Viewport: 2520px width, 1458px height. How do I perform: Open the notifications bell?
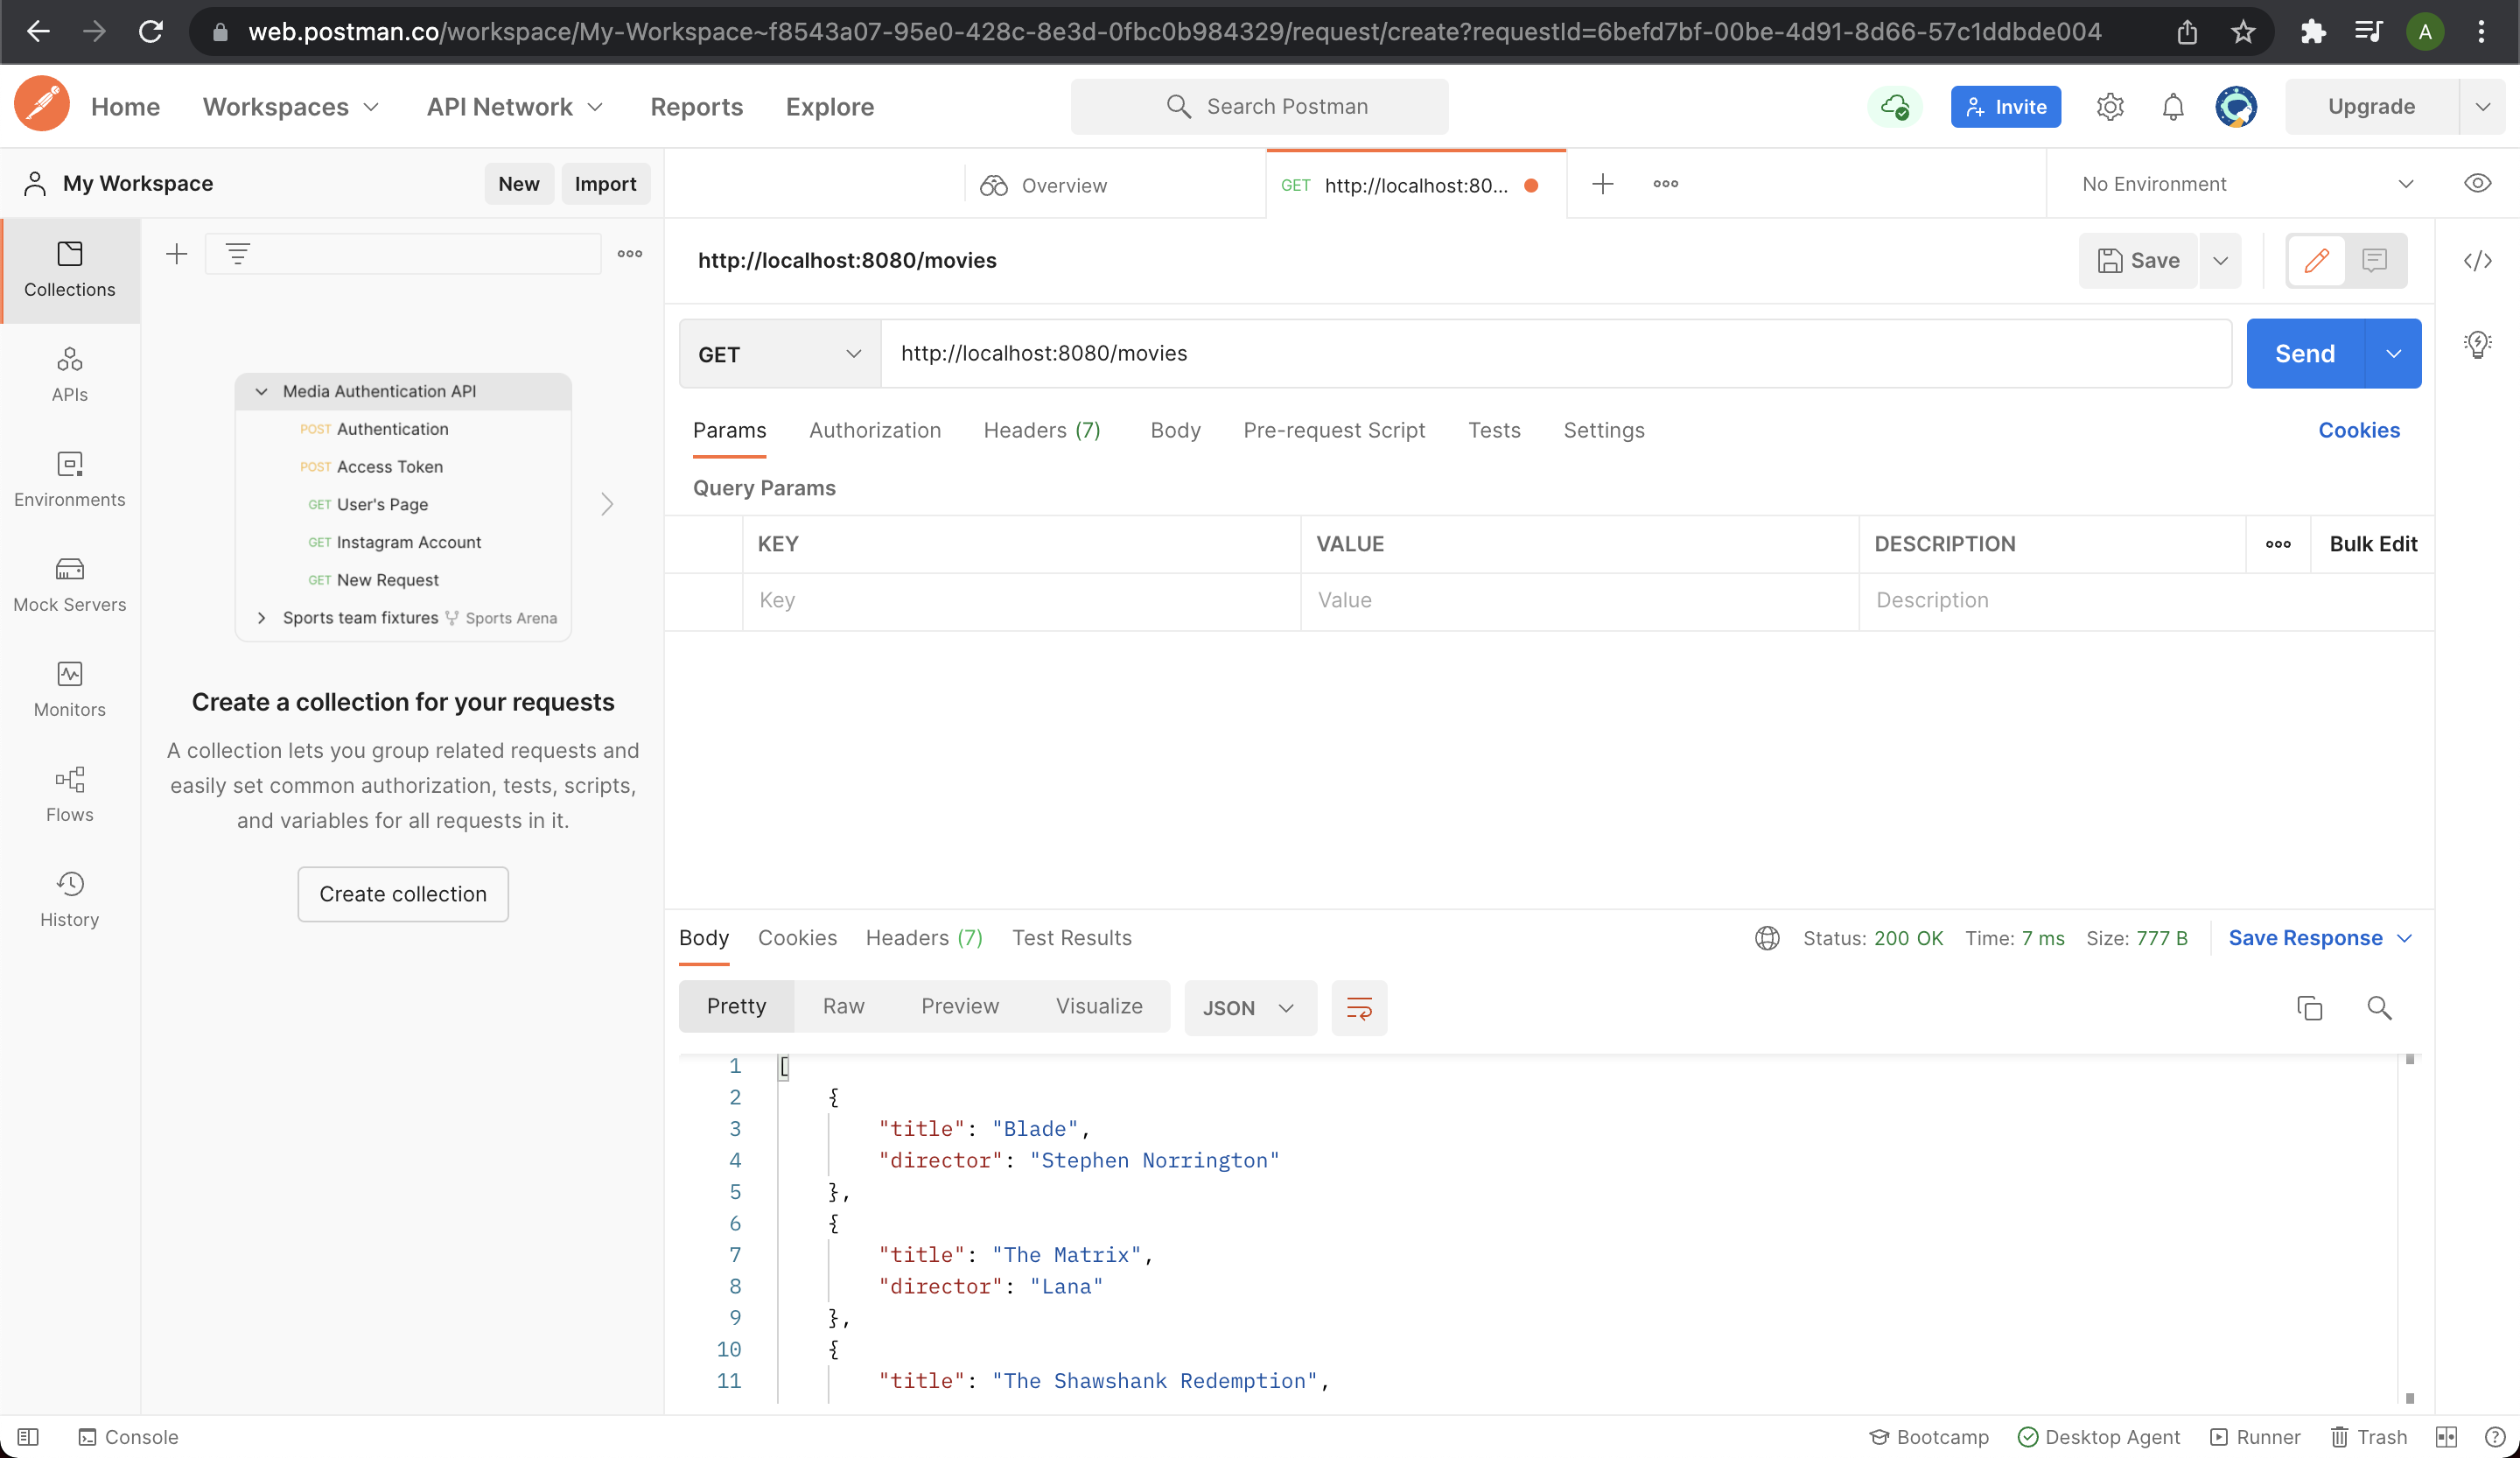tap(2172, 107)
